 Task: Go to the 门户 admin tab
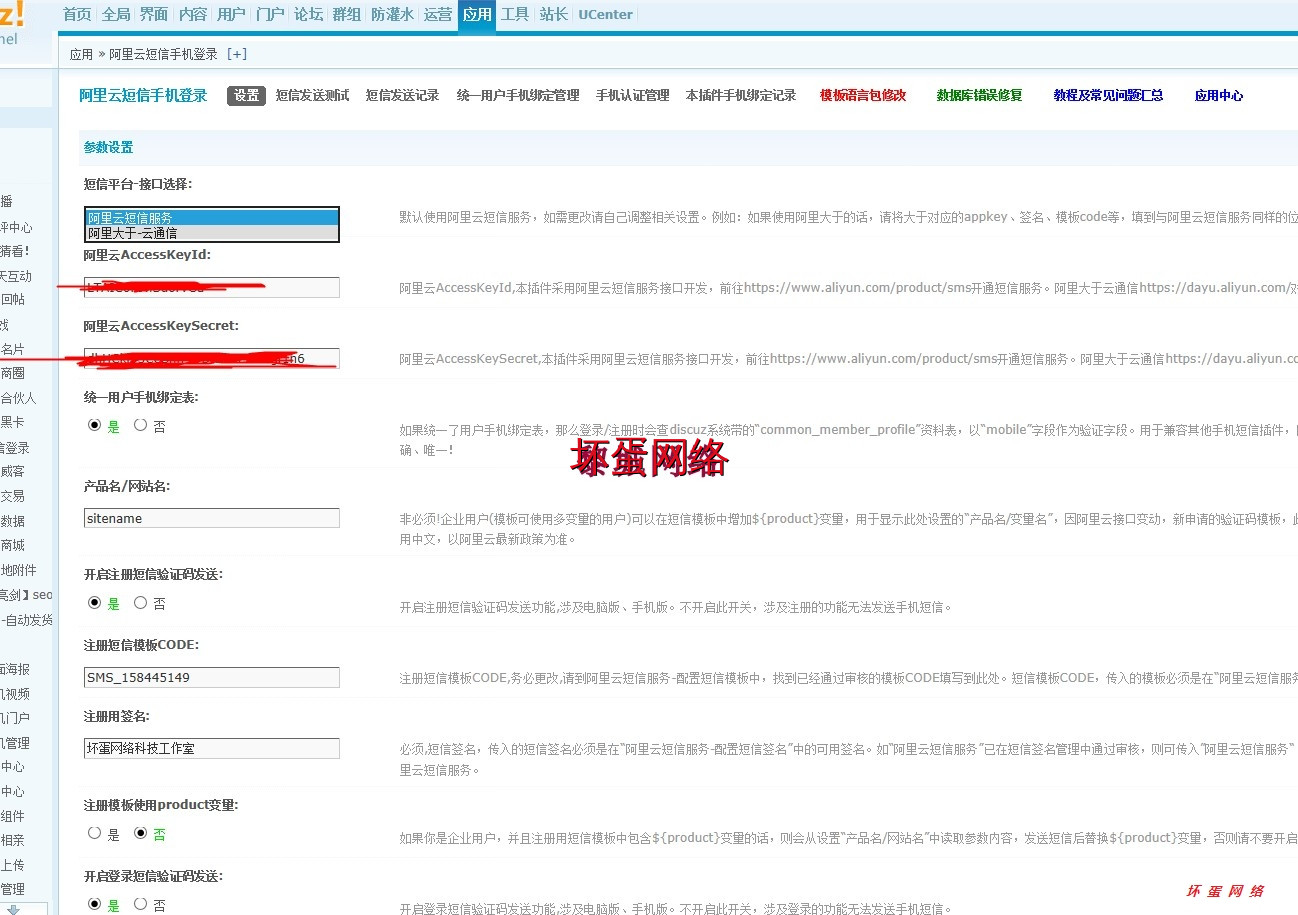click(x=270, y=14)
